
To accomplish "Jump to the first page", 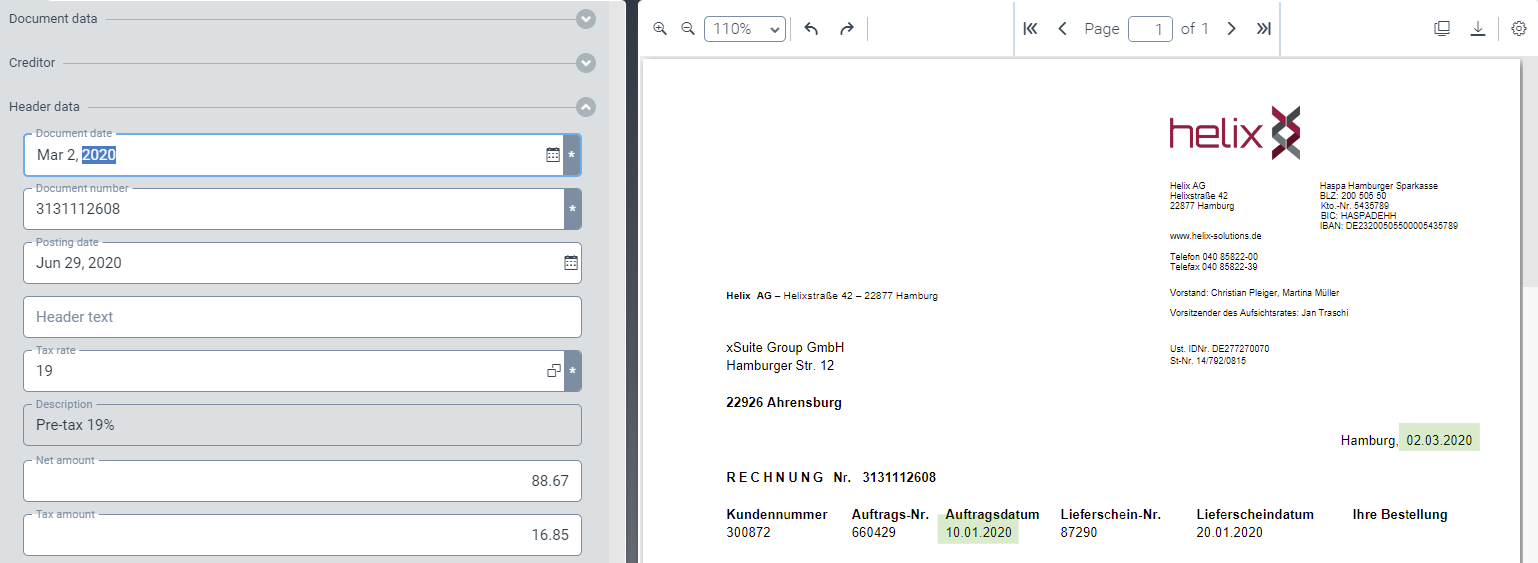I will point(1030,29).
